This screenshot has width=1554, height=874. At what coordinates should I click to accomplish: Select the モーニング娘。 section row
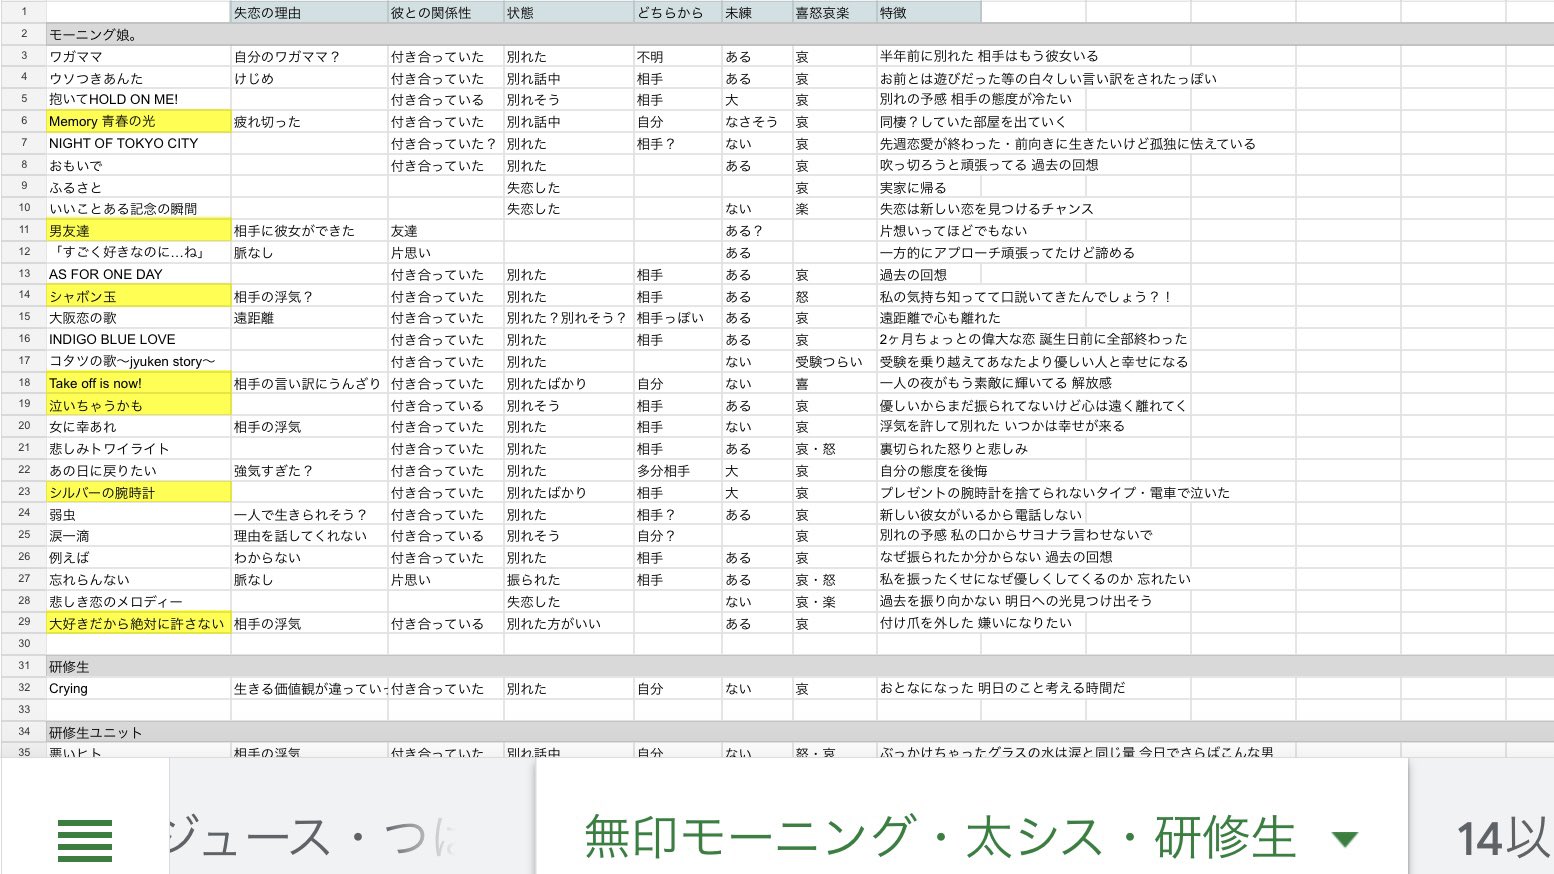point(800,34)
